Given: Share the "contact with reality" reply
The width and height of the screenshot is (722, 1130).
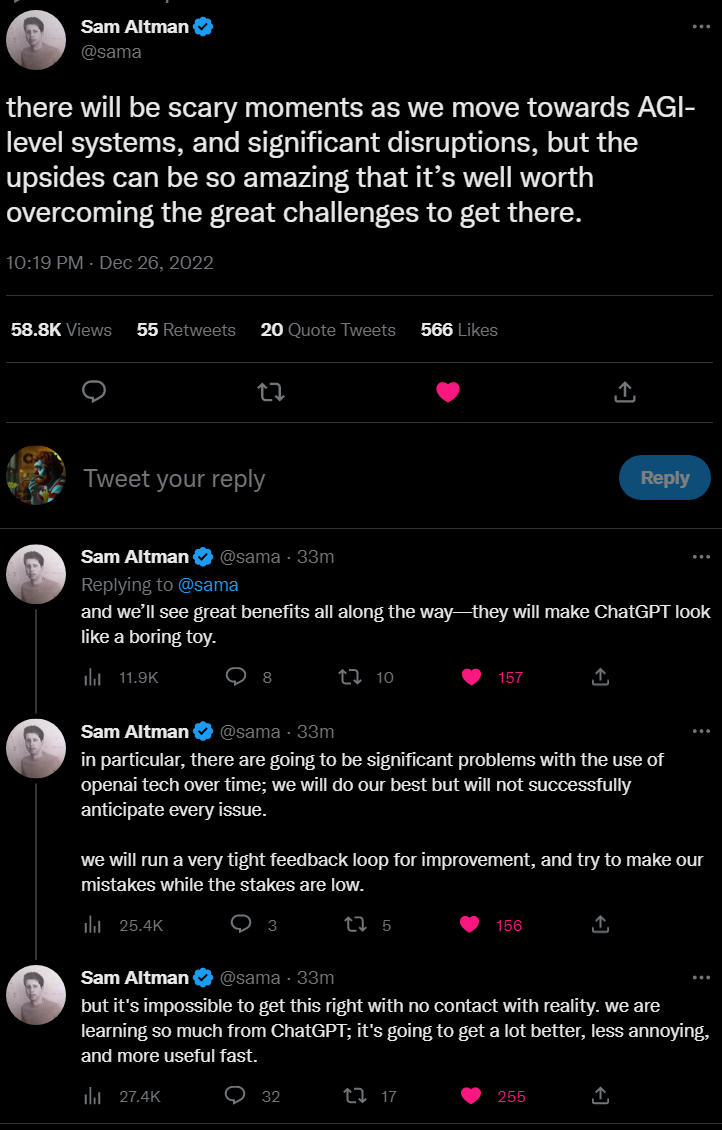Looking at the screenshot, I should pos(600,1096).
